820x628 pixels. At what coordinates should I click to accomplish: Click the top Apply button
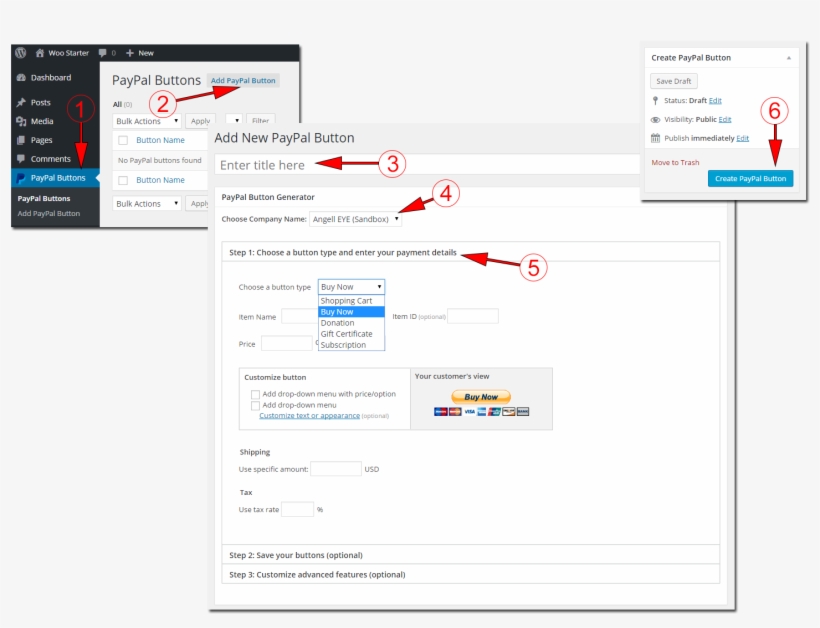pyautogui.click(x=200, y=121)
